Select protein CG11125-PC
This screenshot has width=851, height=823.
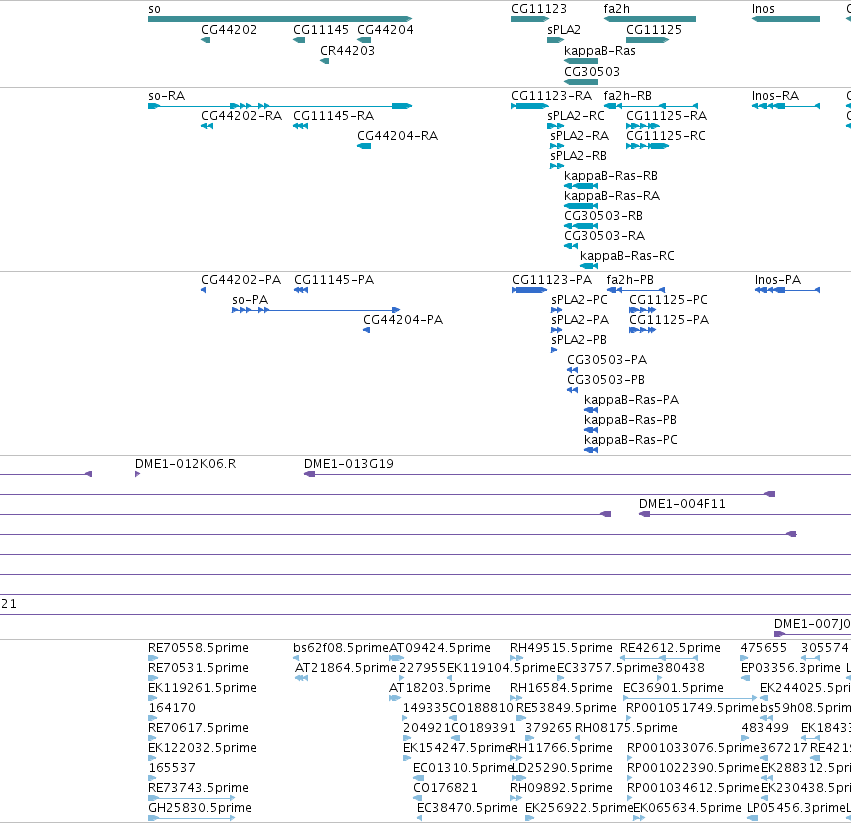tap(669, 300)
